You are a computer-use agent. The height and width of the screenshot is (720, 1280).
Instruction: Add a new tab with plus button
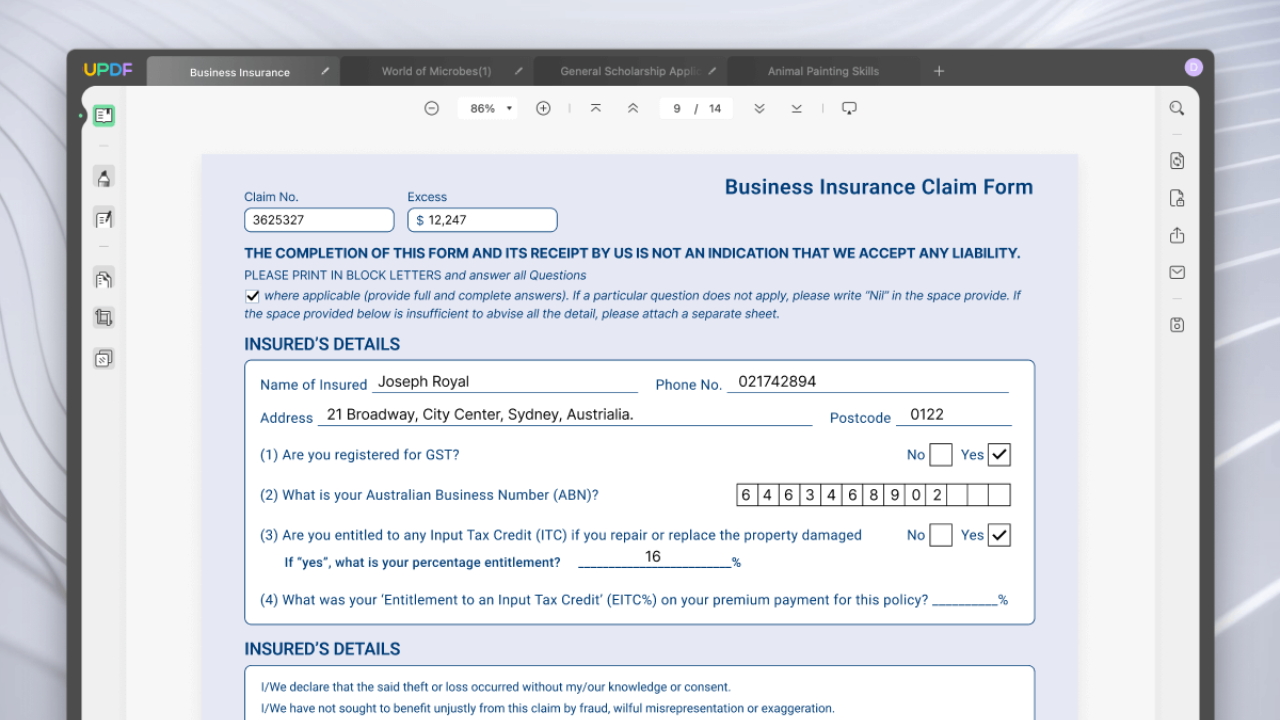[x=938, y=71]
